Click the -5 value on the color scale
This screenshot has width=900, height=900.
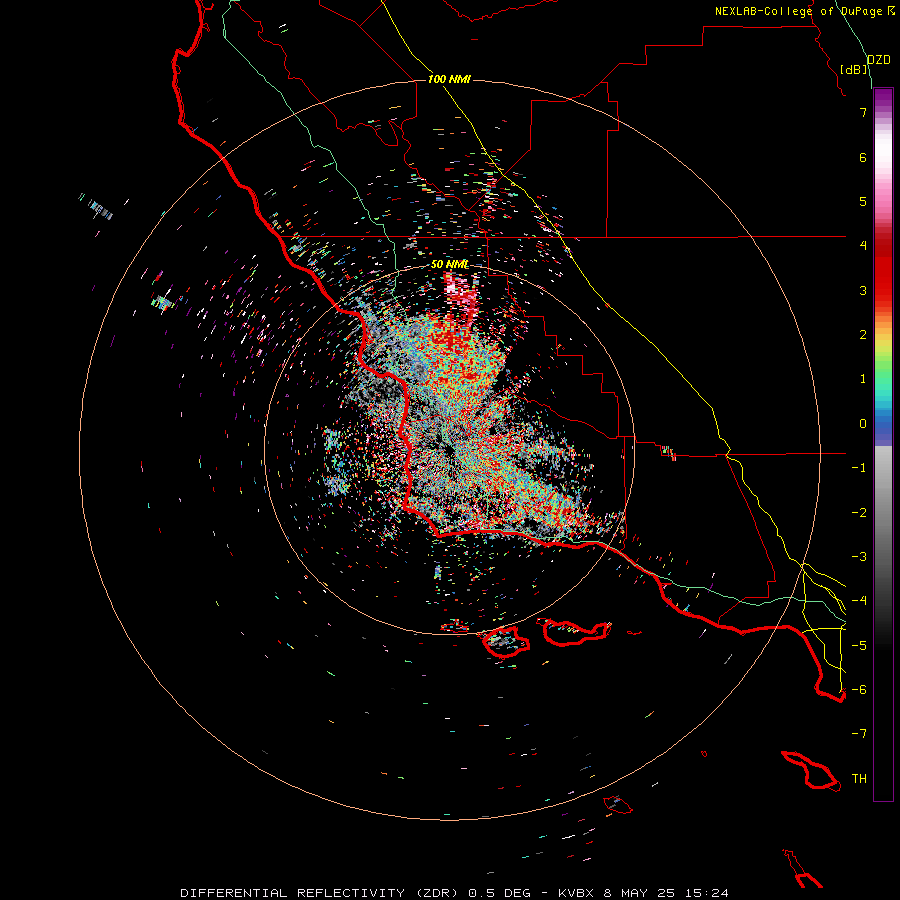point(859,645)
